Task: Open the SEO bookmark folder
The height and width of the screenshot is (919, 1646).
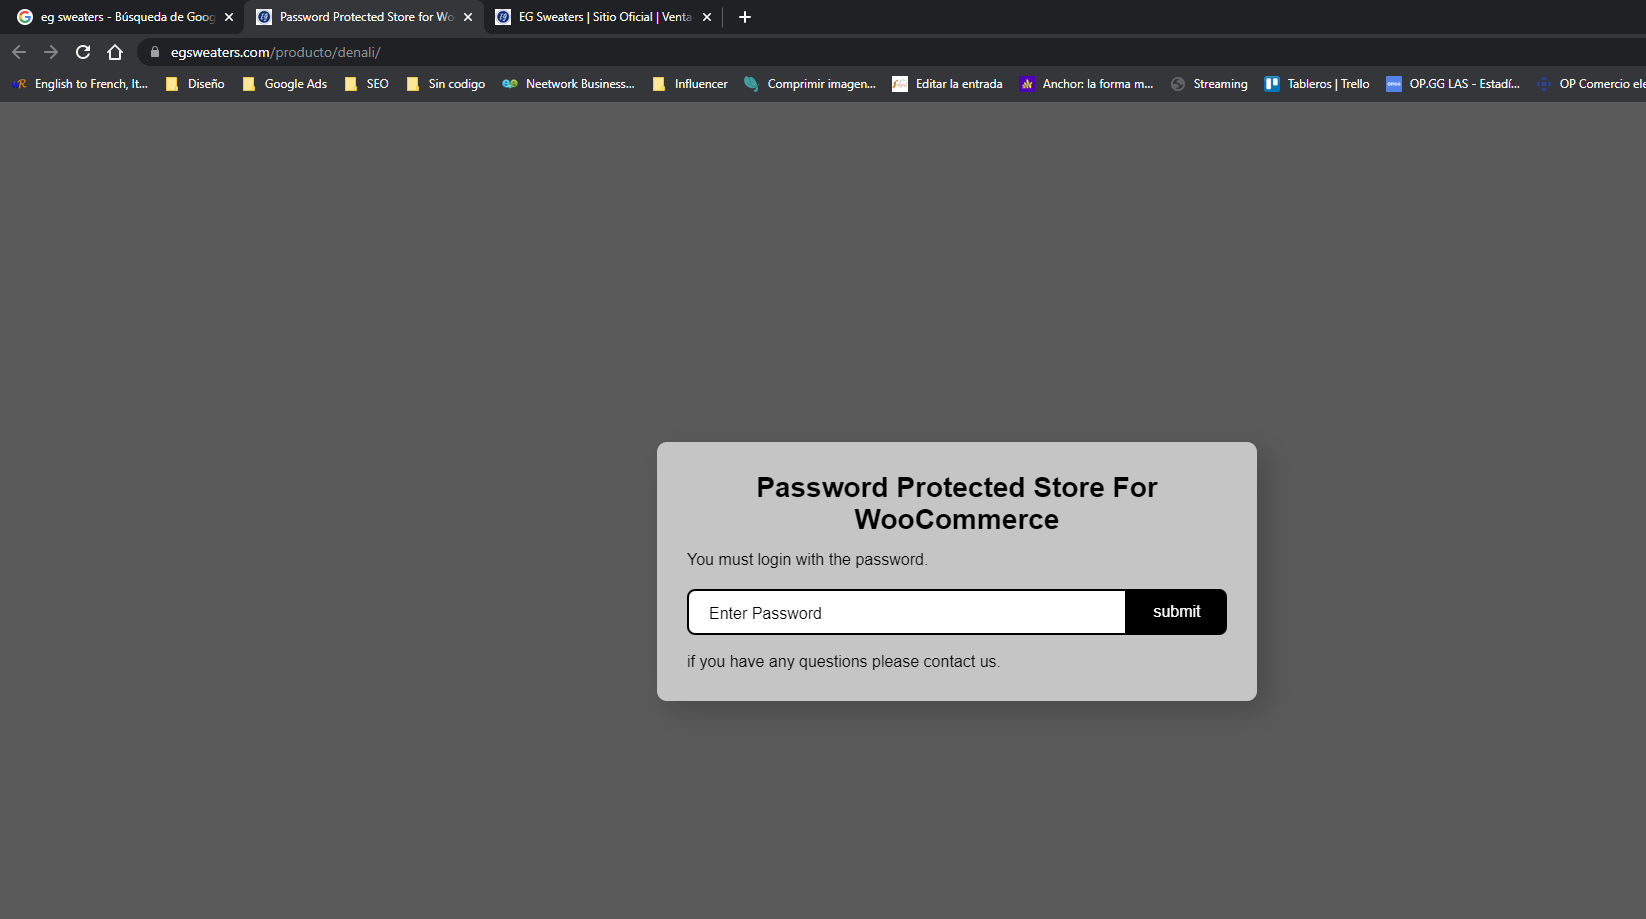Action: (x=366, y=84)
